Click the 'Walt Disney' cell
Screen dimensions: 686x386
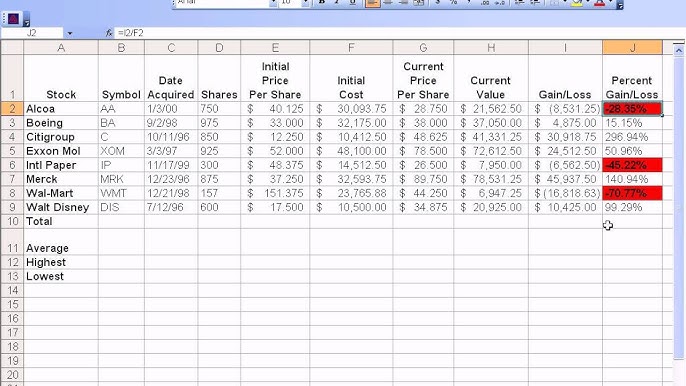coord(61,207)
